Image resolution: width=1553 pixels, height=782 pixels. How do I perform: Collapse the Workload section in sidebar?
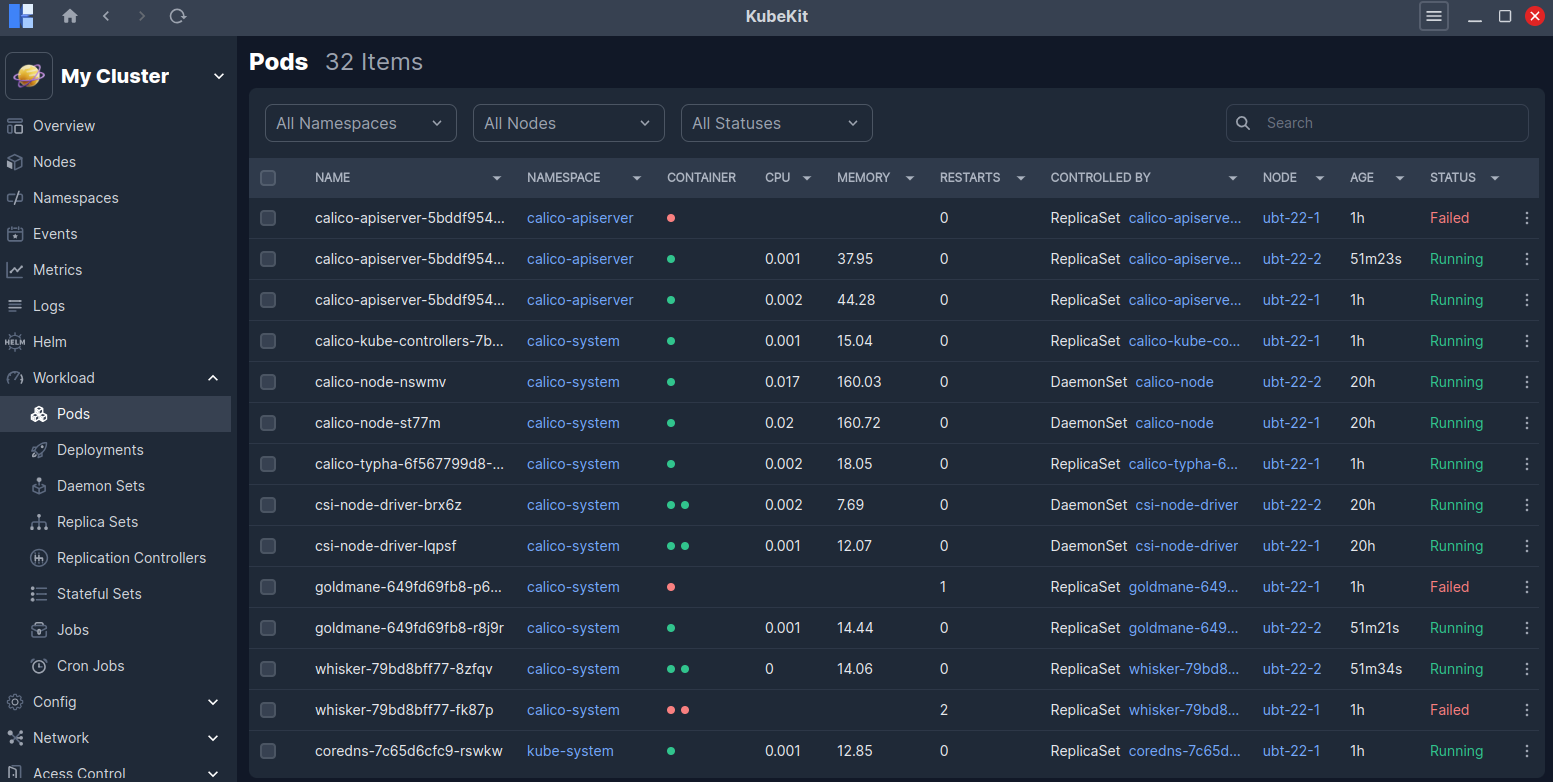(x=213, y=378)
